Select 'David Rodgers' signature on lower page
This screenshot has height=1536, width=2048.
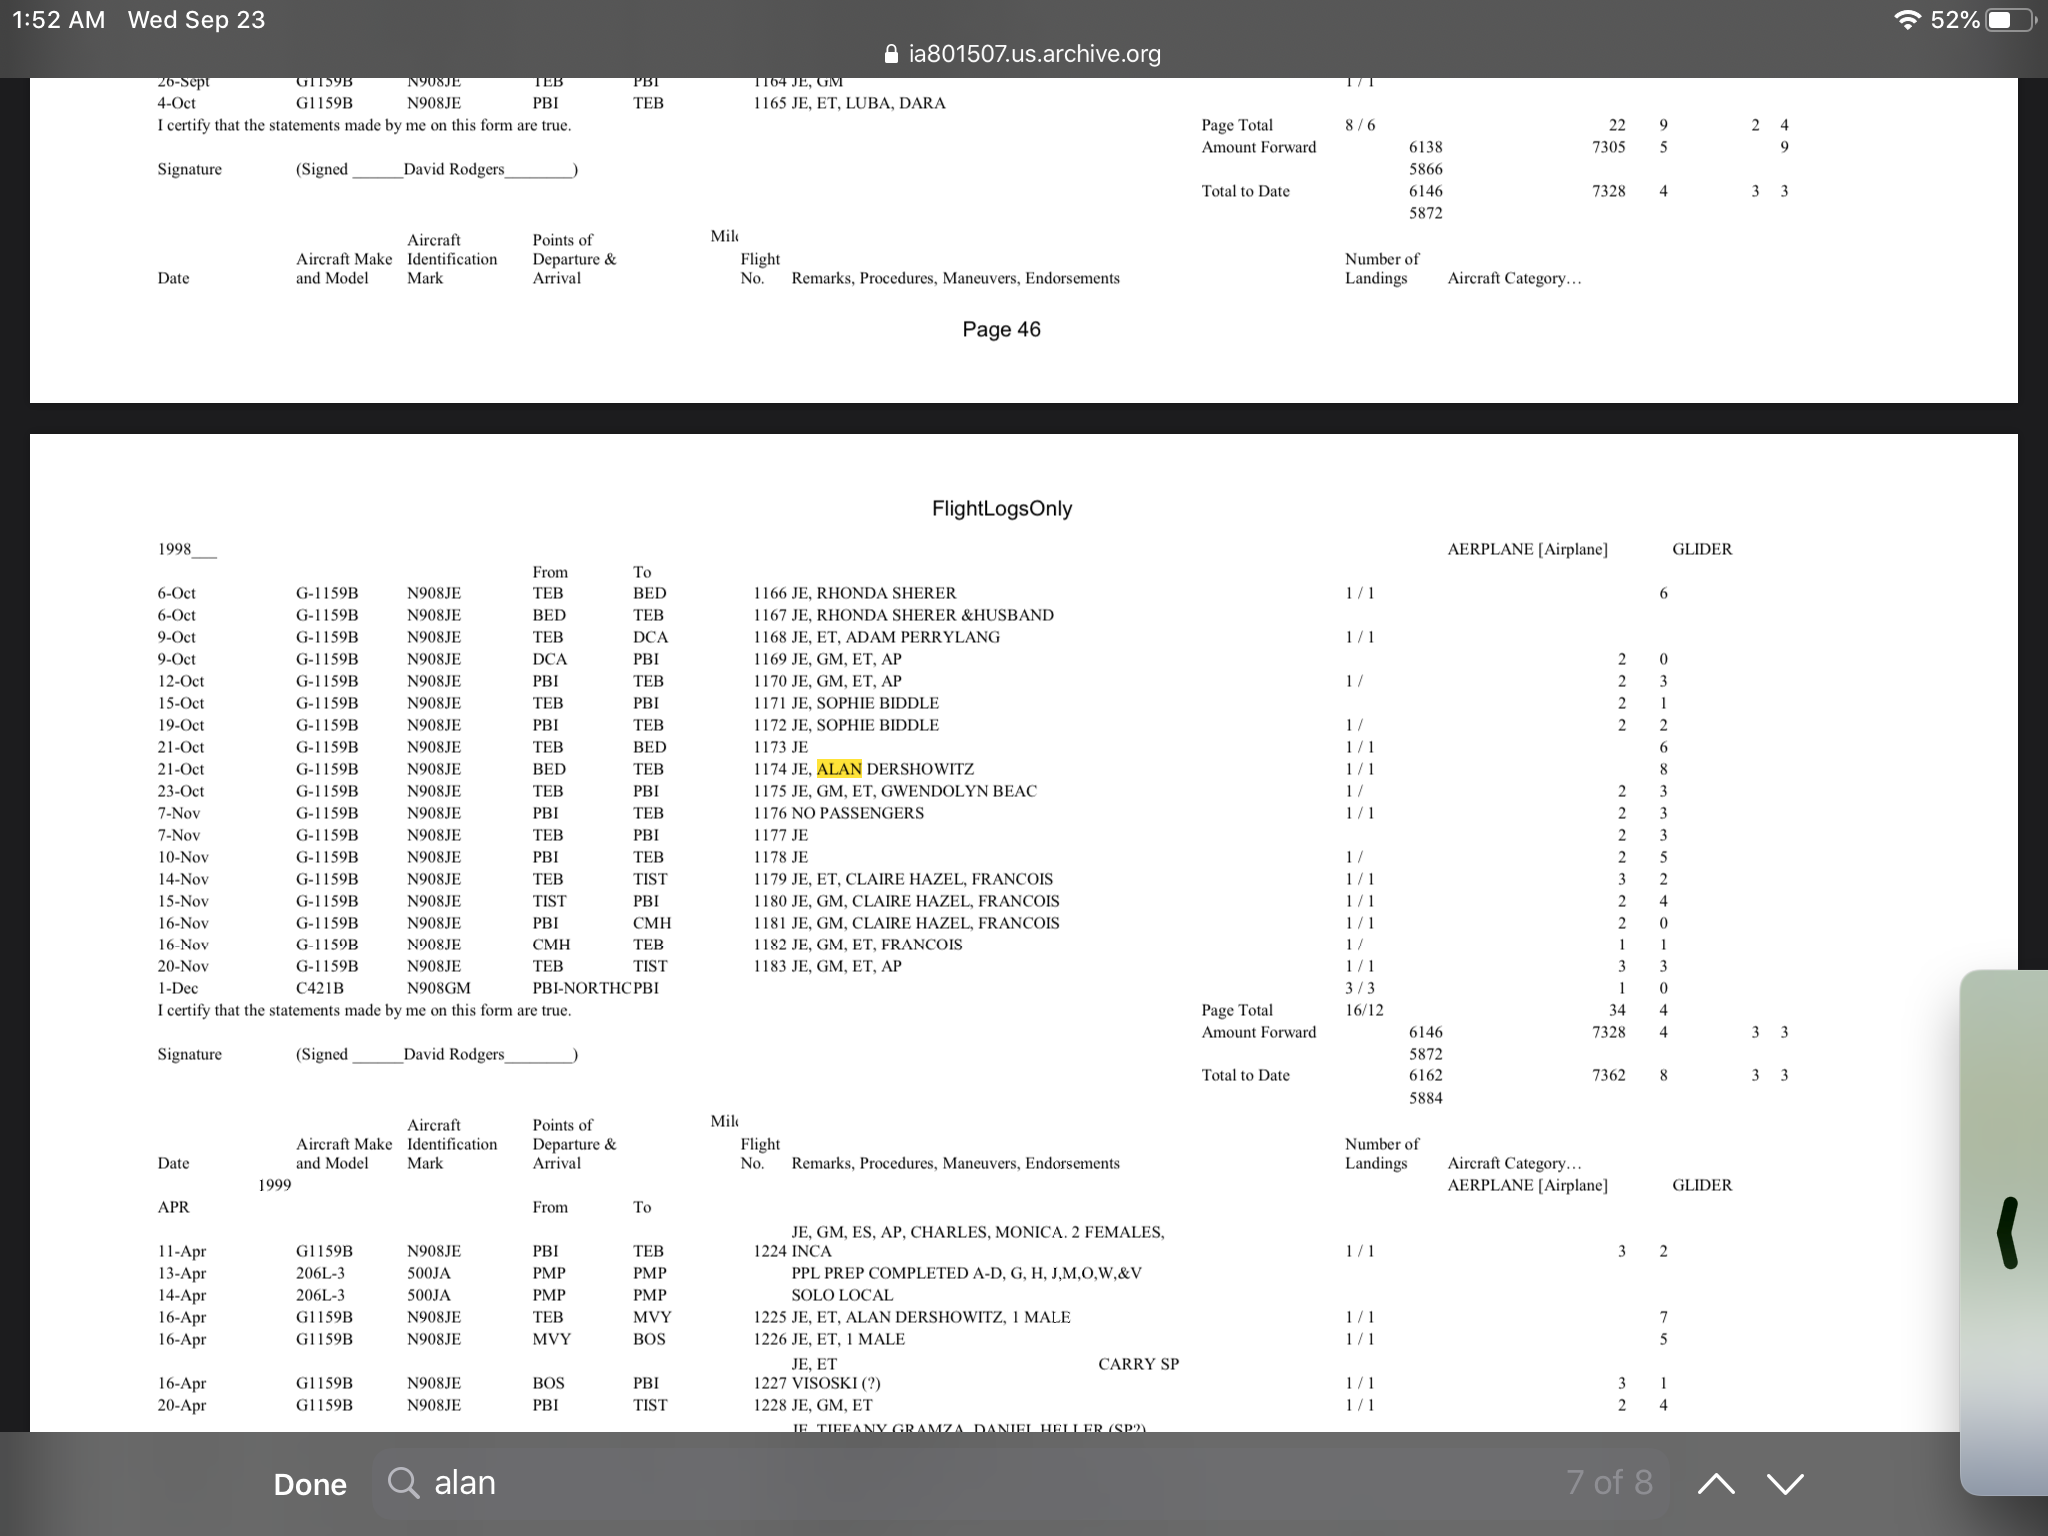click(454, 1054)
